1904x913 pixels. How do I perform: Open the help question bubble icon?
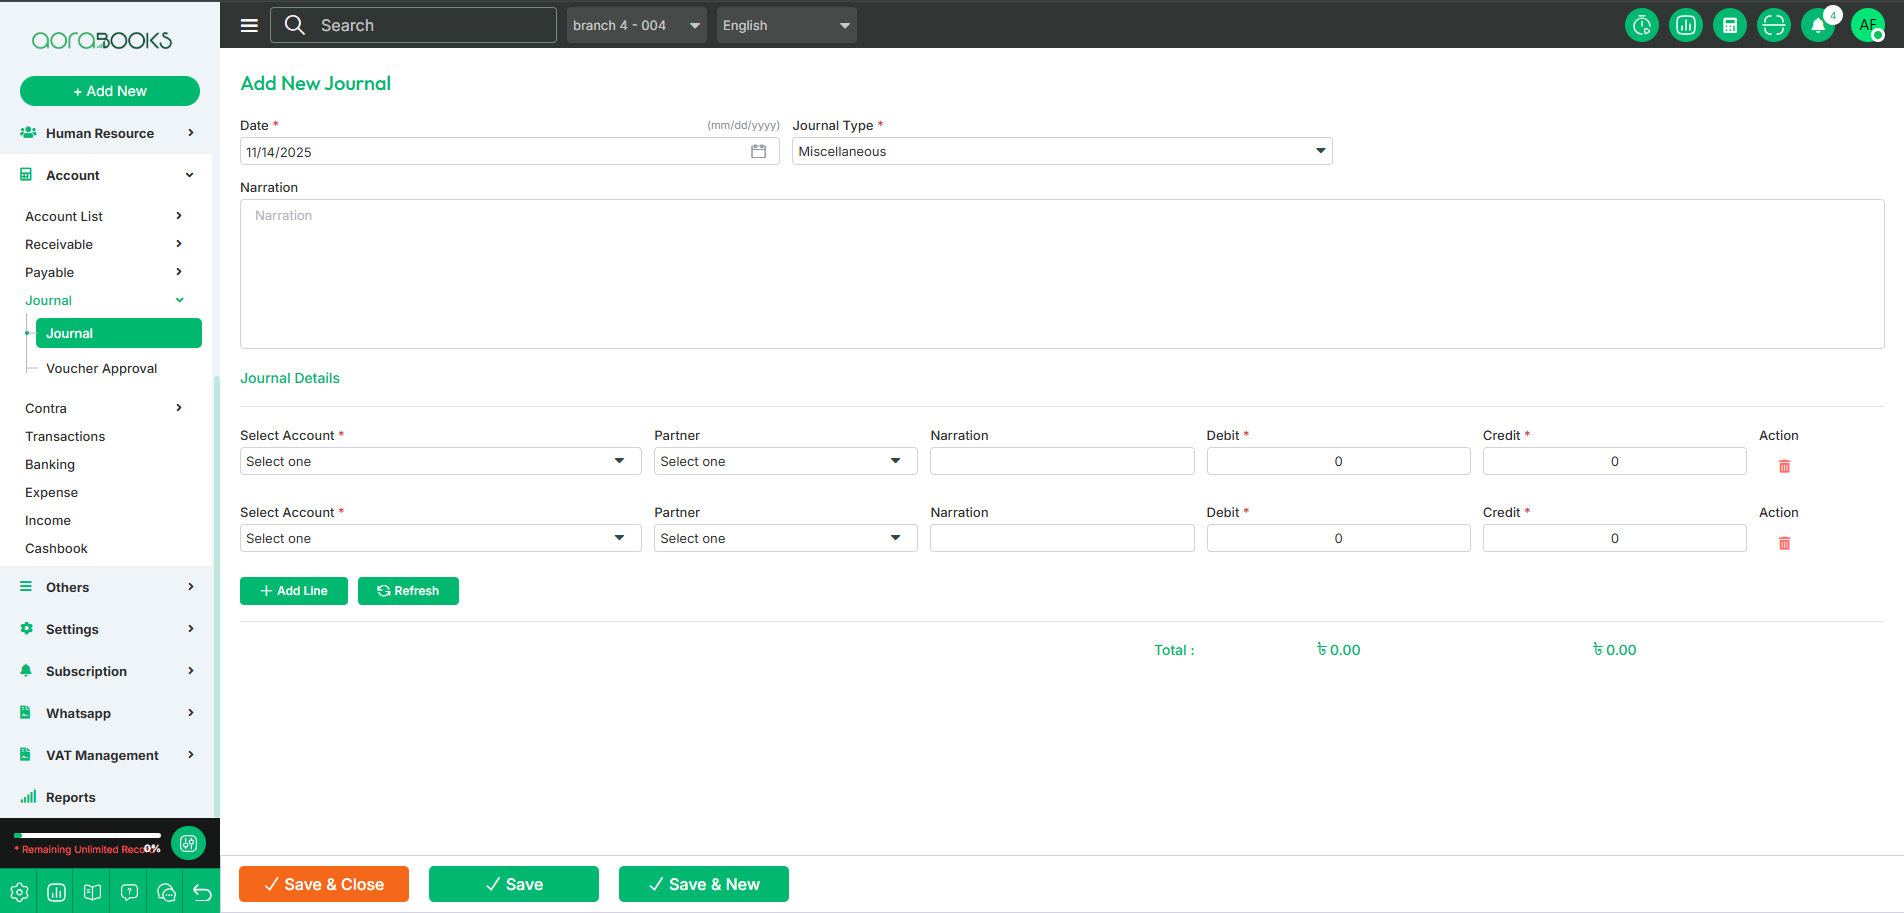click(x=129, y=892)
